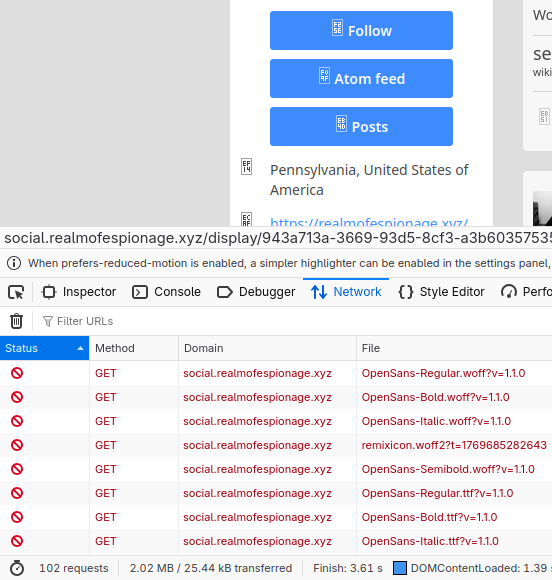Sort by the Status column header
This screenshot has width=552, height=580.
(x=44, y=348)
